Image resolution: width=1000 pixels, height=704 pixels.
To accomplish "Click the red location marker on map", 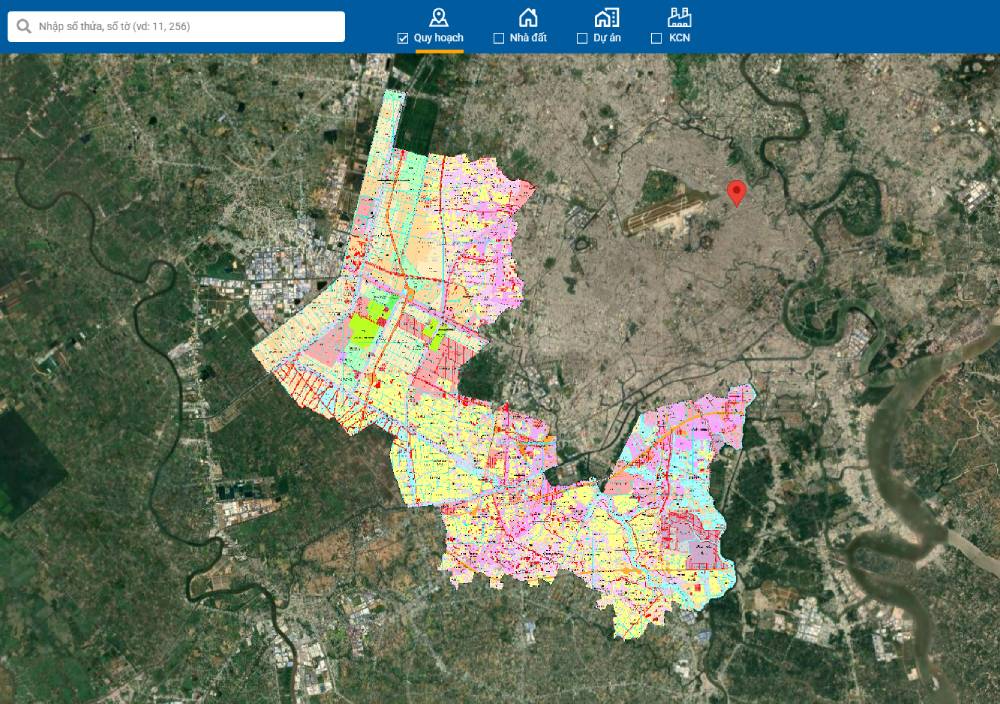I will (737, 193).
